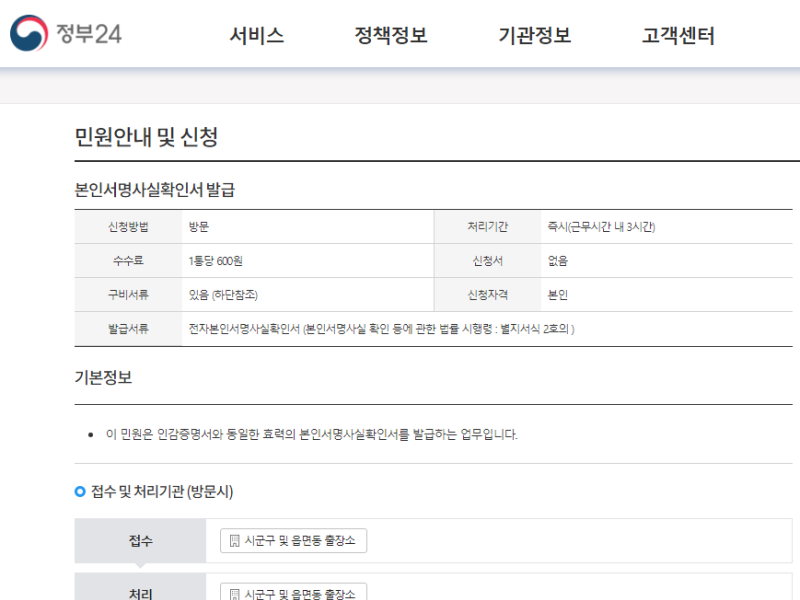Image resolution: width=800 pixels, height=600 pixels.
Task: Click the 구비서류 label cell
Action: click(x=128, y=294)
